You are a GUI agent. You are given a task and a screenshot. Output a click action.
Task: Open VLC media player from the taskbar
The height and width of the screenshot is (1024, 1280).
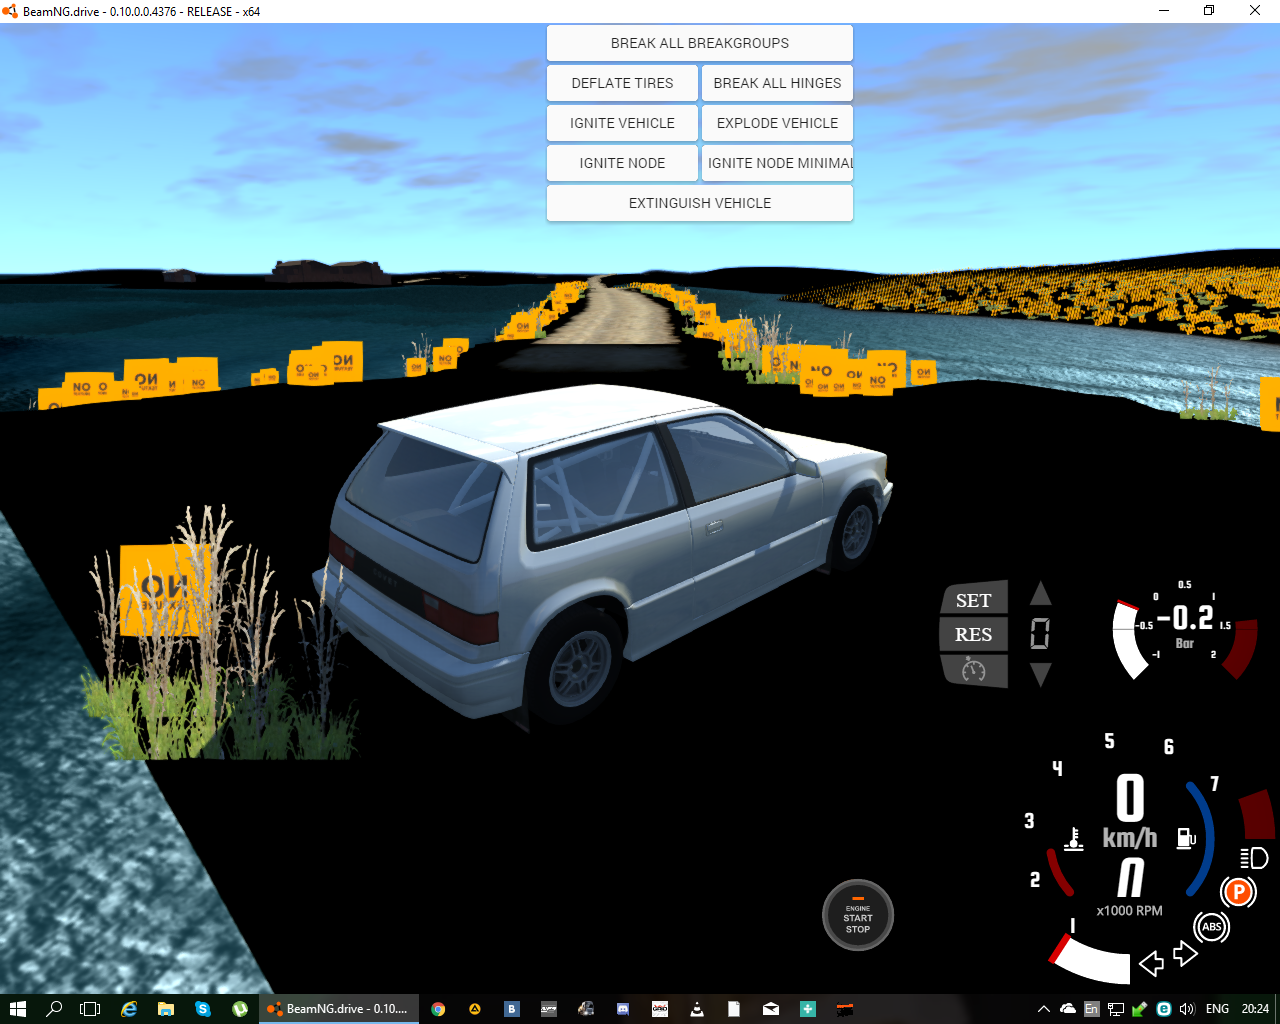tap(697, 1009)
